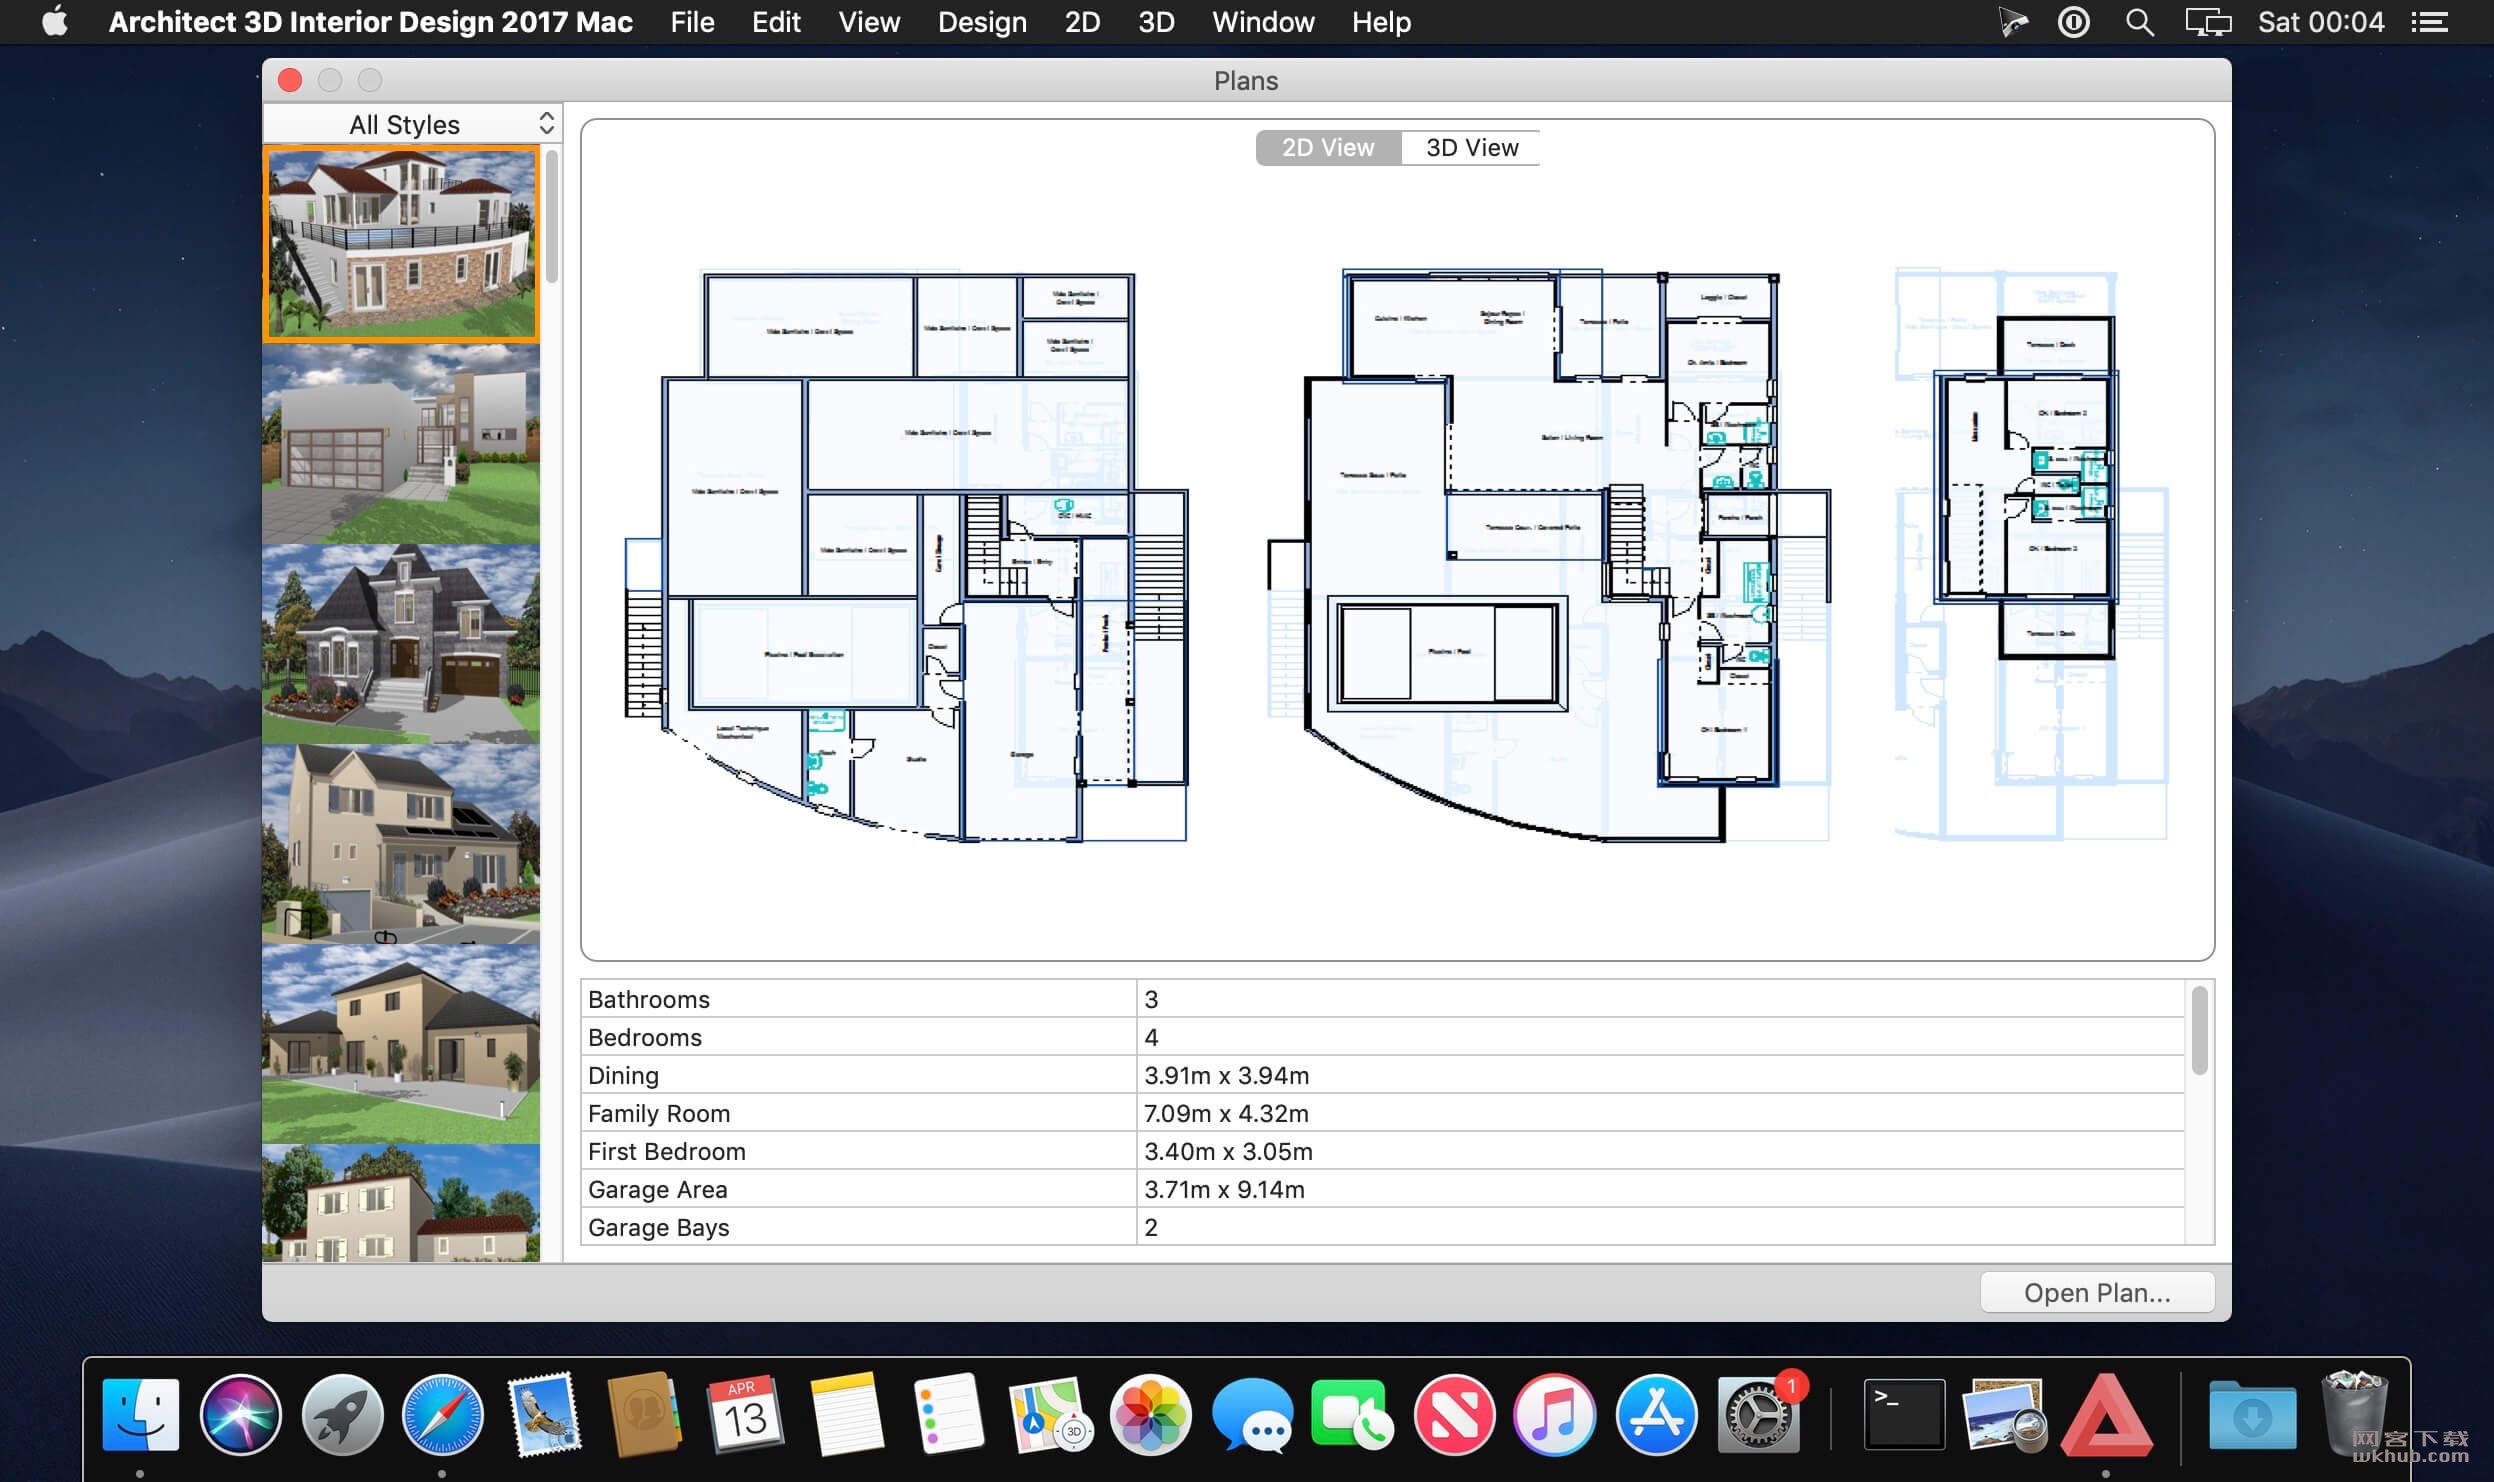Open iTunes music note icon in dock

click(x=1555, y=1414)
